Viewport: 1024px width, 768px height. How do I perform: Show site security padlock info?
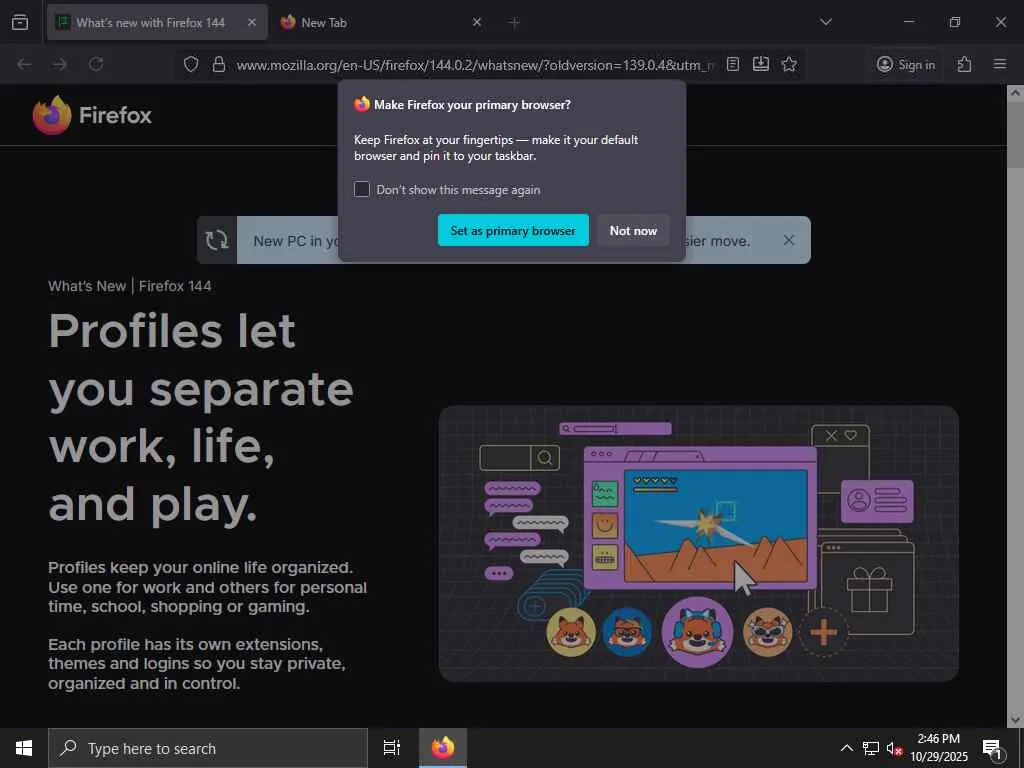coord(219,64)
